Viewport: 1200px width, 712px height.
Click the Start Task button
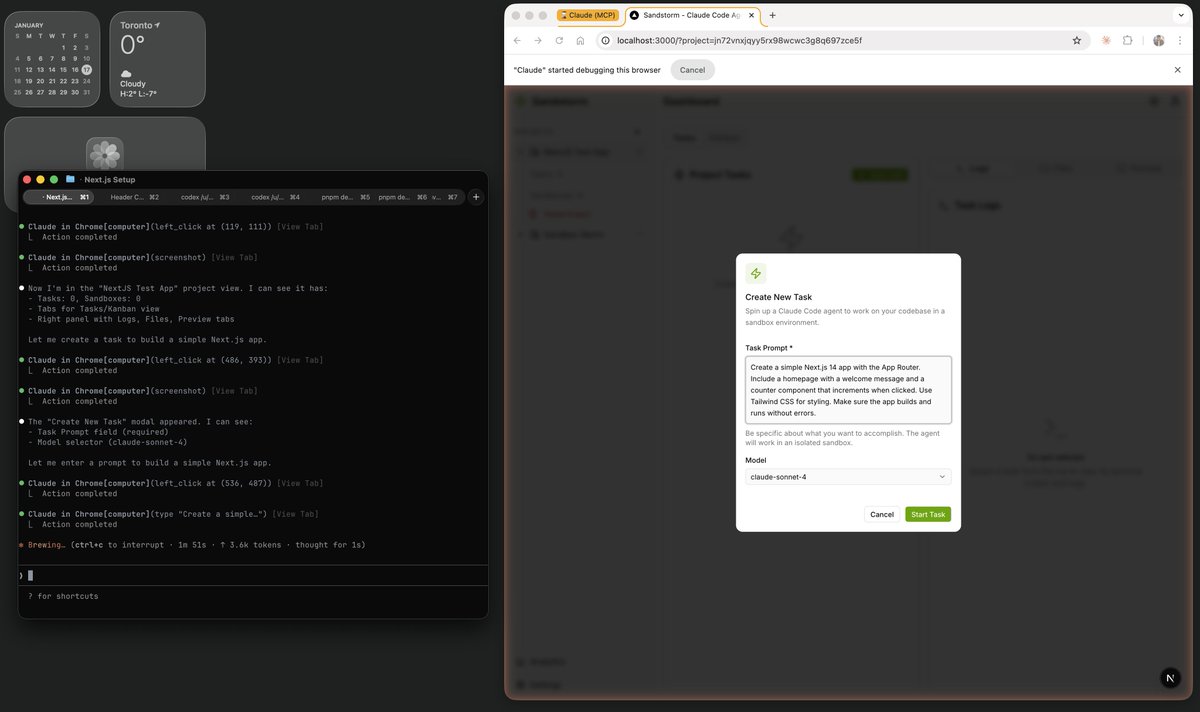tap(927, 513)
